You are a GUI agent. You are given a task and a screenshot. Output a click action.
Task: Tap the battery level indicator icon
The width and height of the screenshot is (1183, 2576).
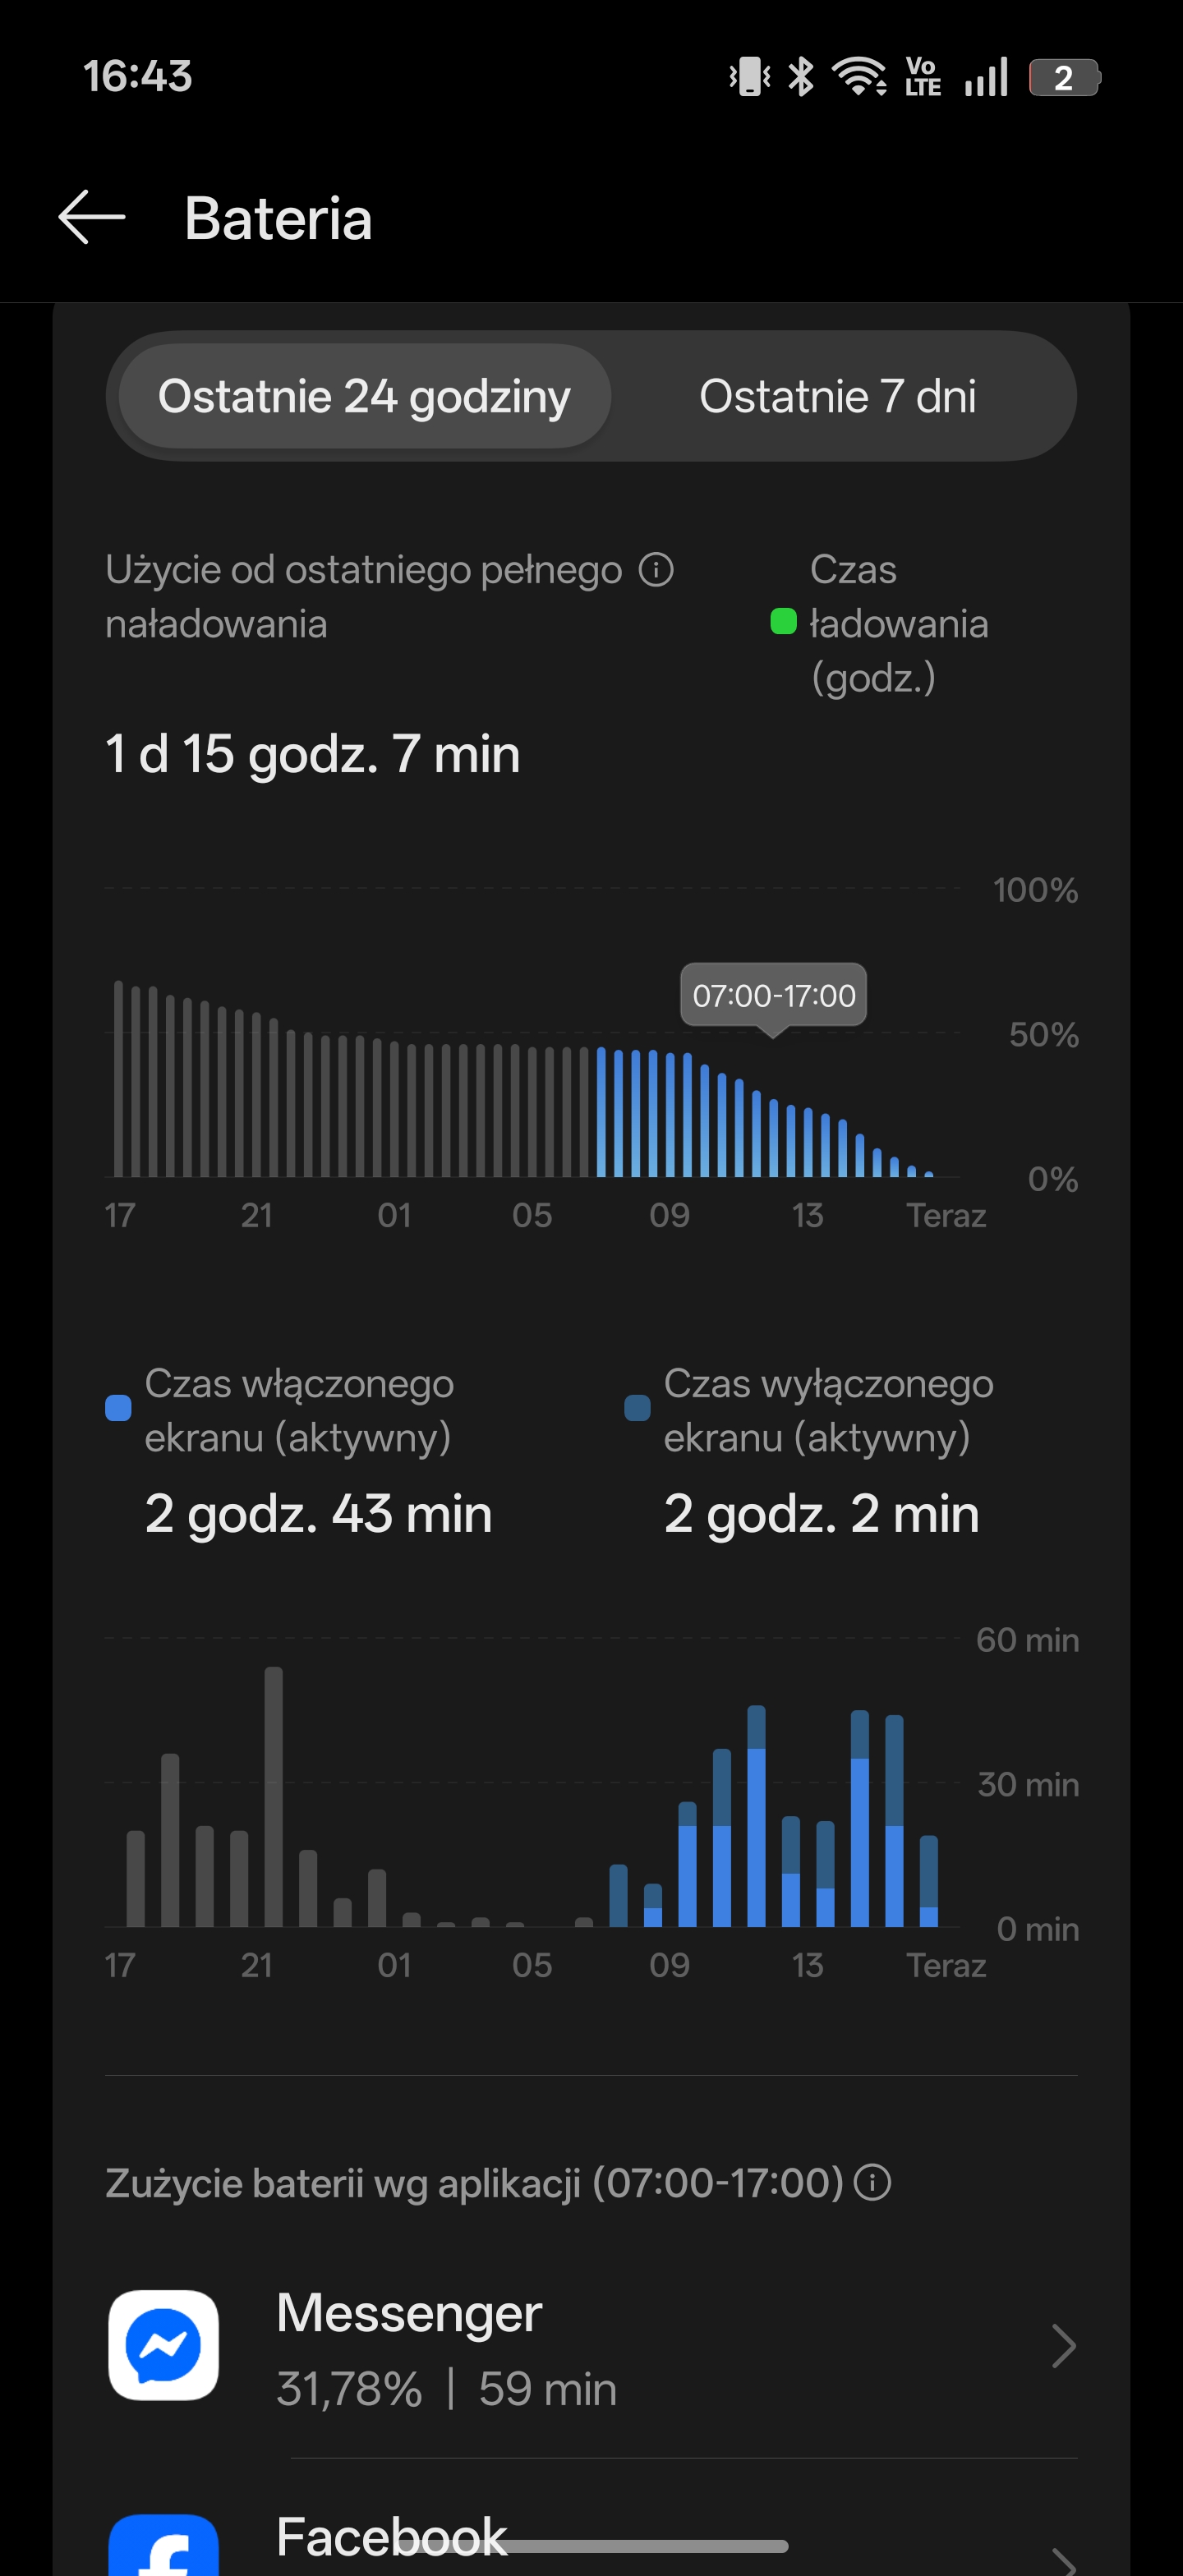1064,77
